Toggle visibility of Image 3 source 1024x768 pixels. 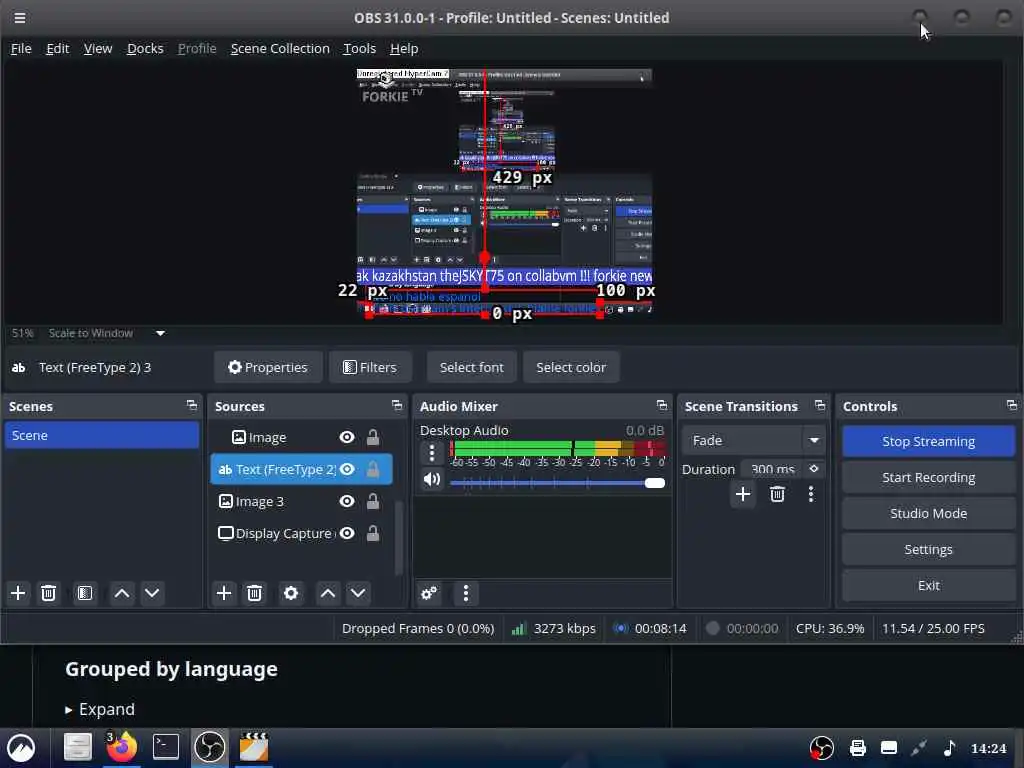point(347,501)
